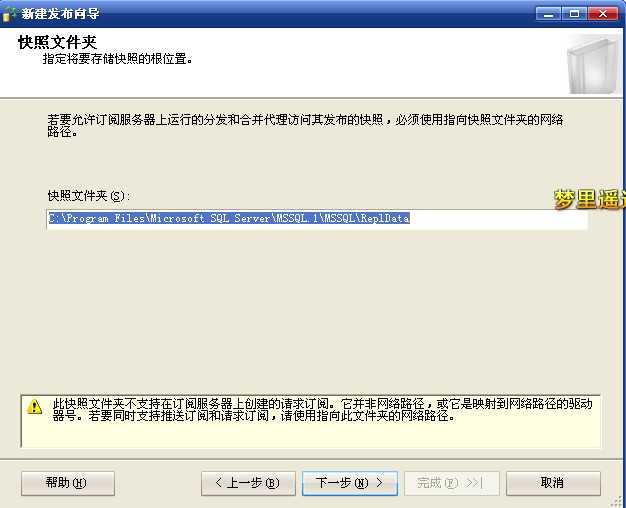Click the 快照文件夹(S) field label
626x508 pixels.
88,196
